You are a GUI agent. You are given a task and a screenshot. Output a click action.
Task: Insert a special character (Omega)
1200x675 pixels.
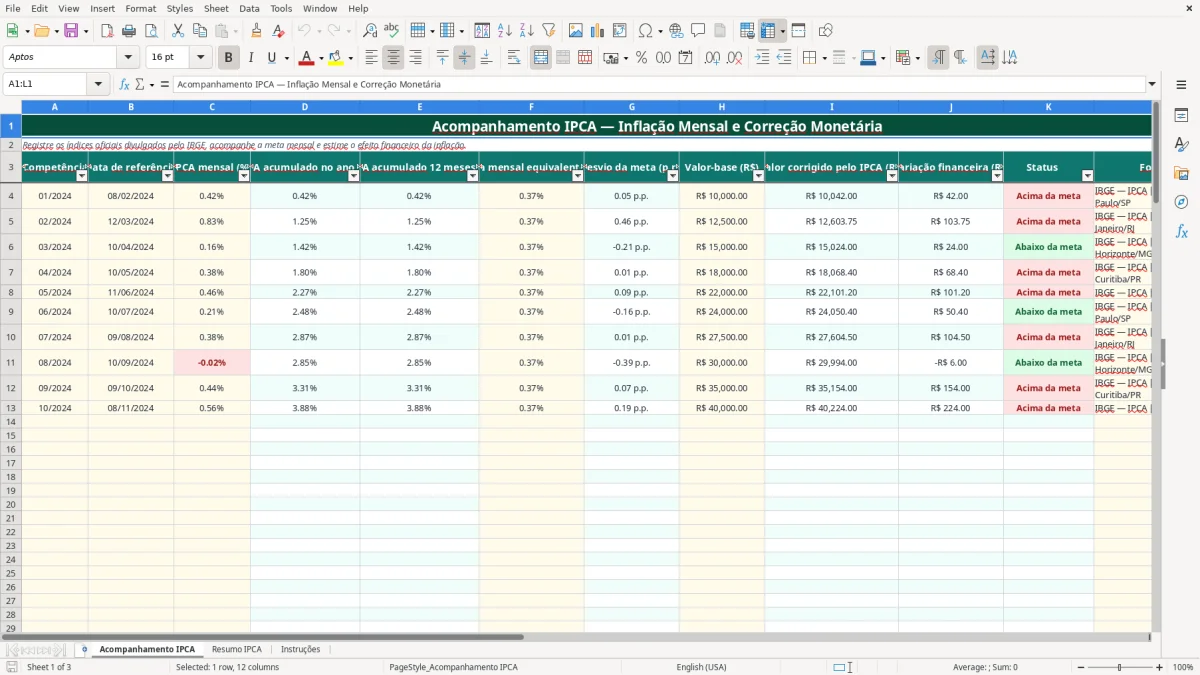pyautogui.click(x=645, y=31)
